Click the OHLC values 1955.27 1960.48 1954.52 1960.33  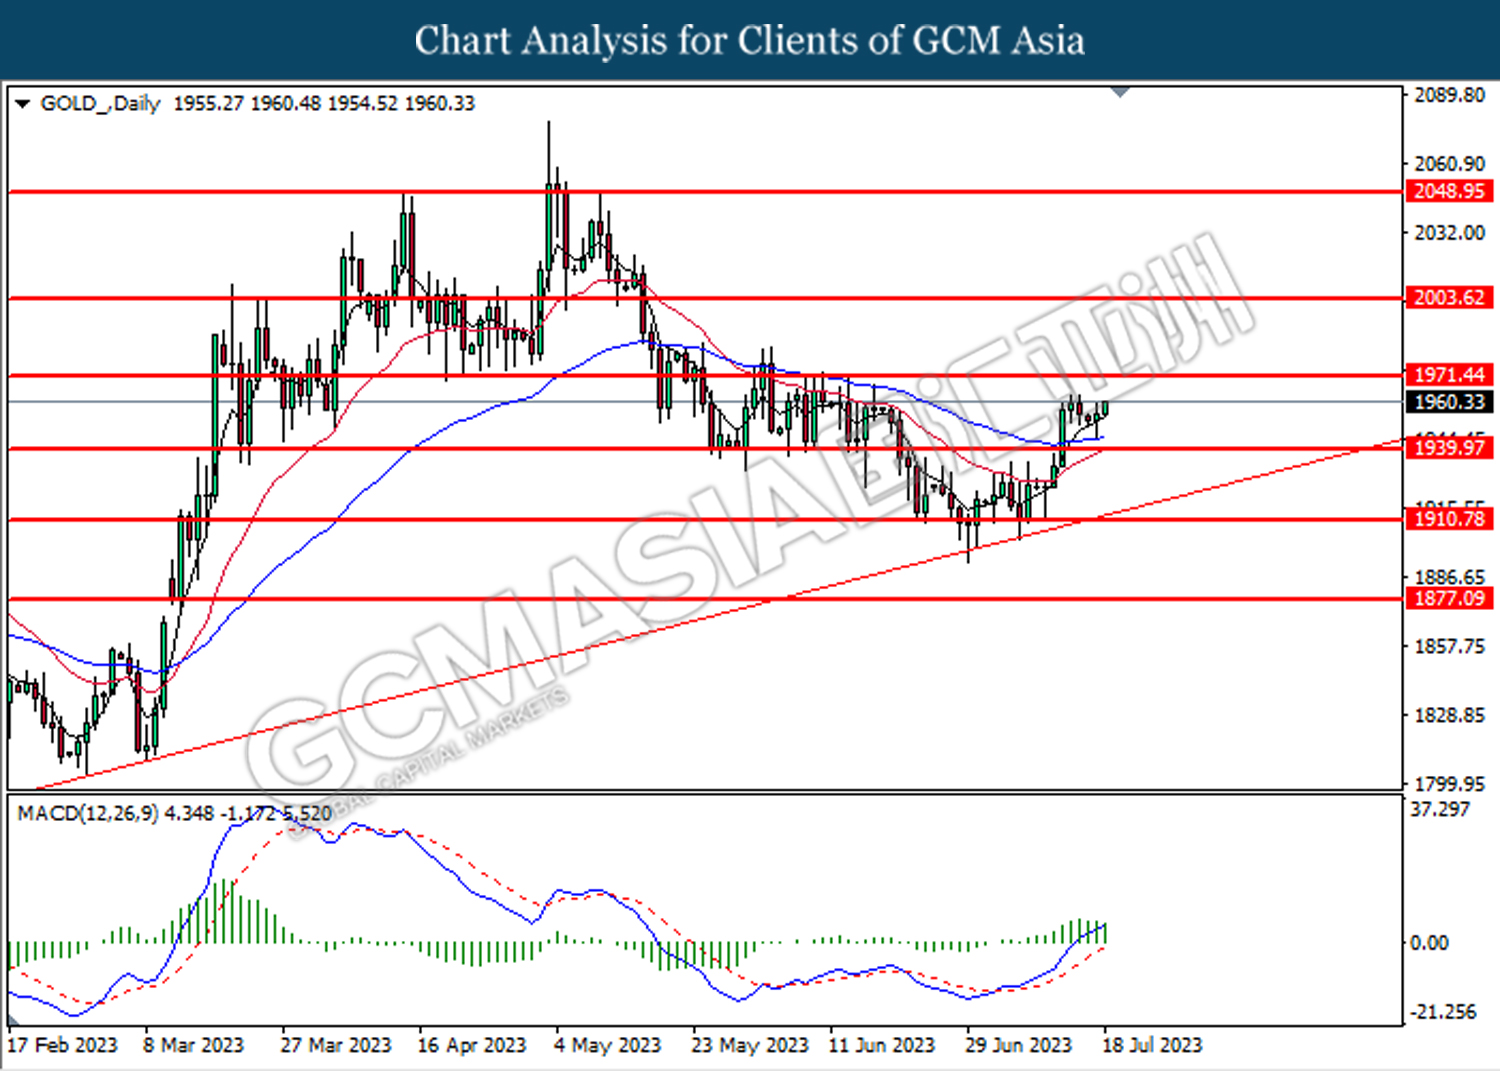pyautogui.click(x=324, y=104)
